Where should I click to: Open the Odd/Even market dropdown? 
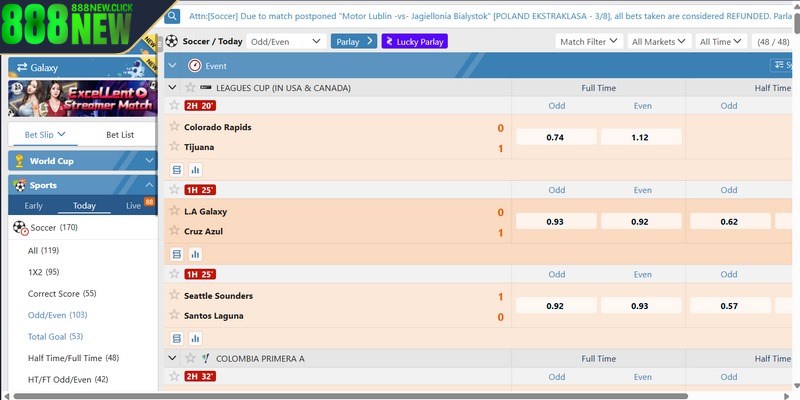point(287,41)
